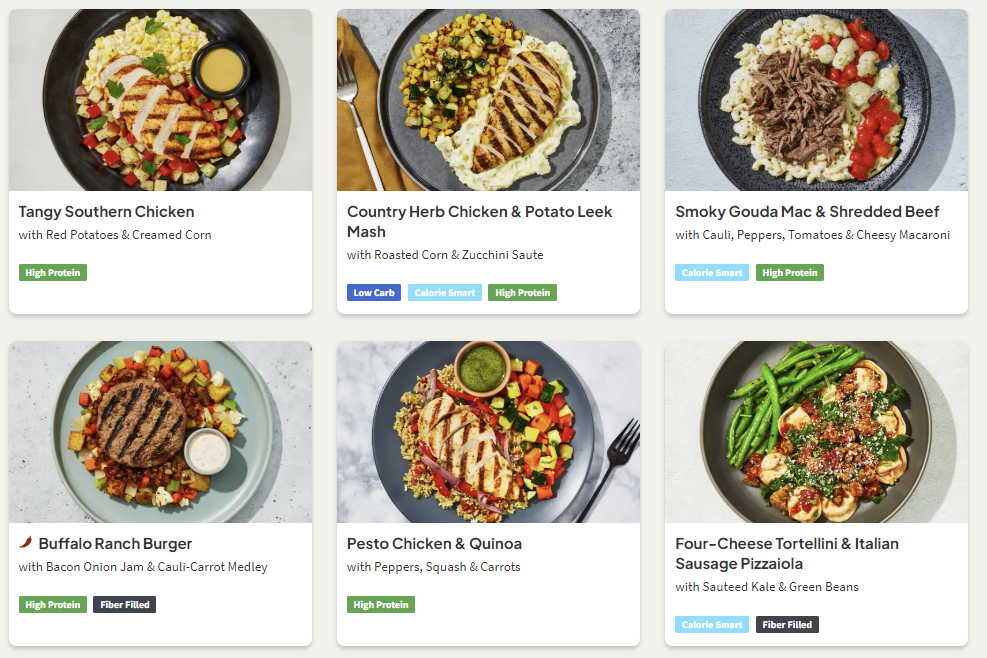Select the Smoky Gouda Mac & Shredded Beef title
The width and height of the screenshot is (987, 658).
point(807,212)
